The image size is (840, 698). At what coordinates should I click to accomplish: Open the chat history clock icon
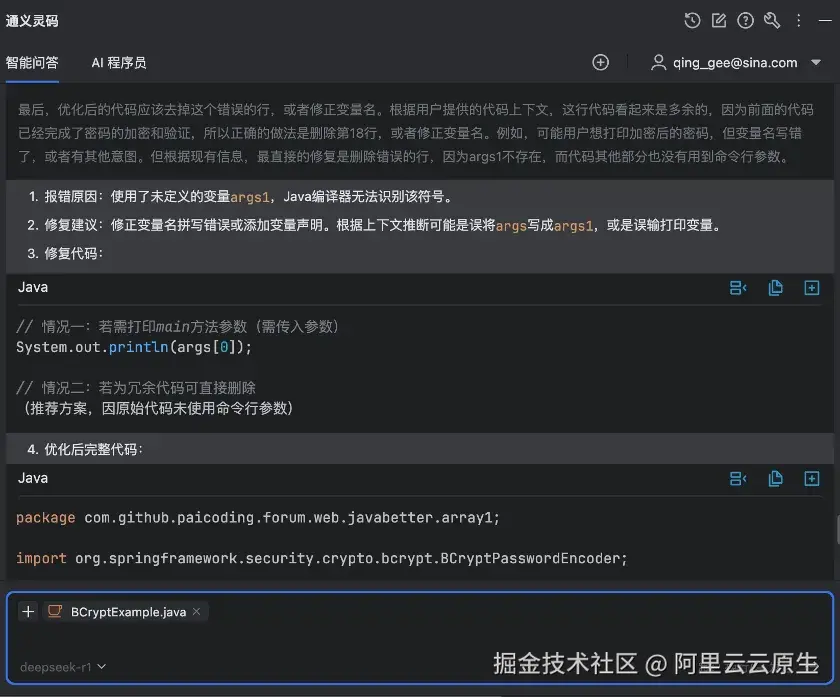(x=692, y=20)
